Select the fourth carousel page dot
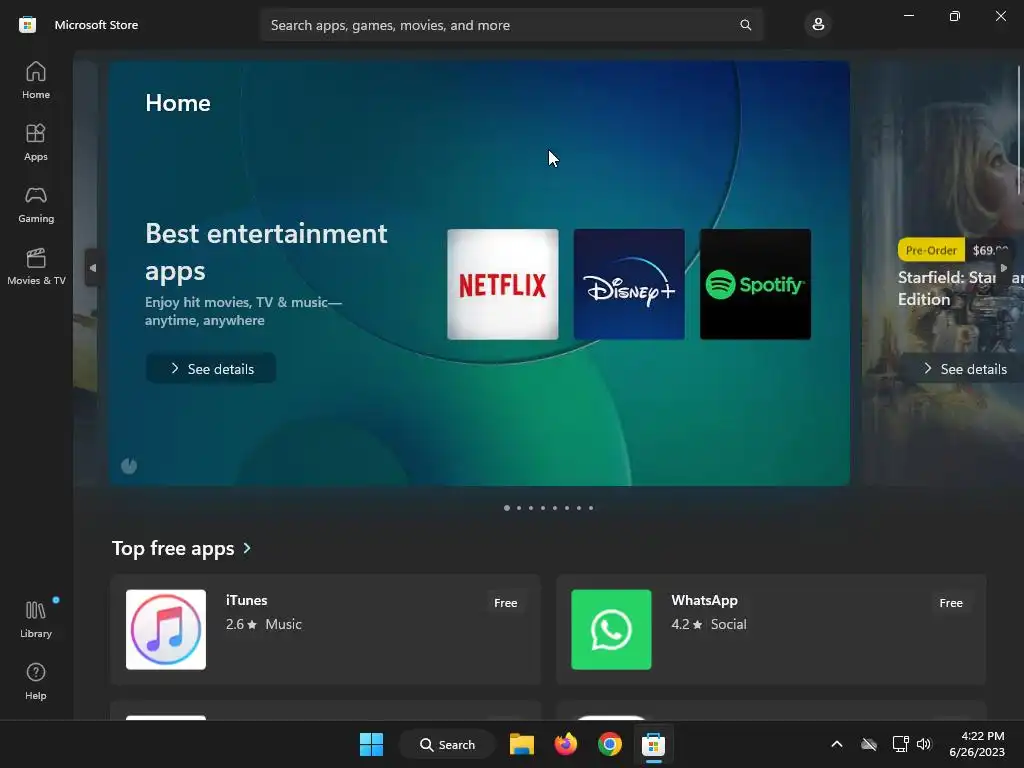This screenshot has height=768, width=1024. pos(543,508)
